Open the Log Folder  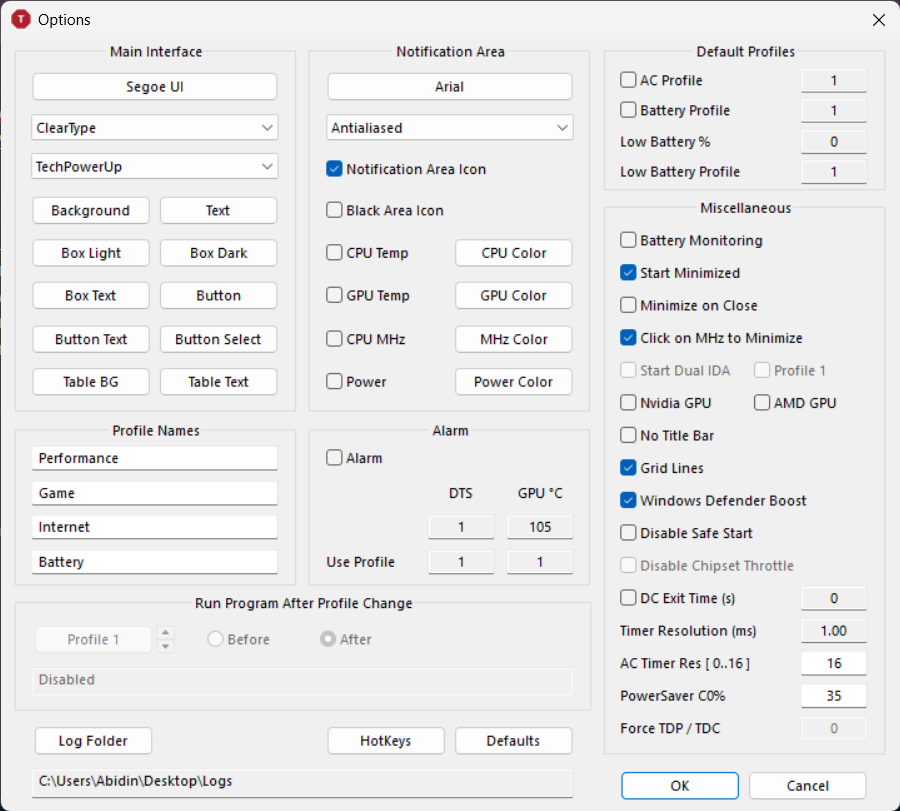pos(93,741)
